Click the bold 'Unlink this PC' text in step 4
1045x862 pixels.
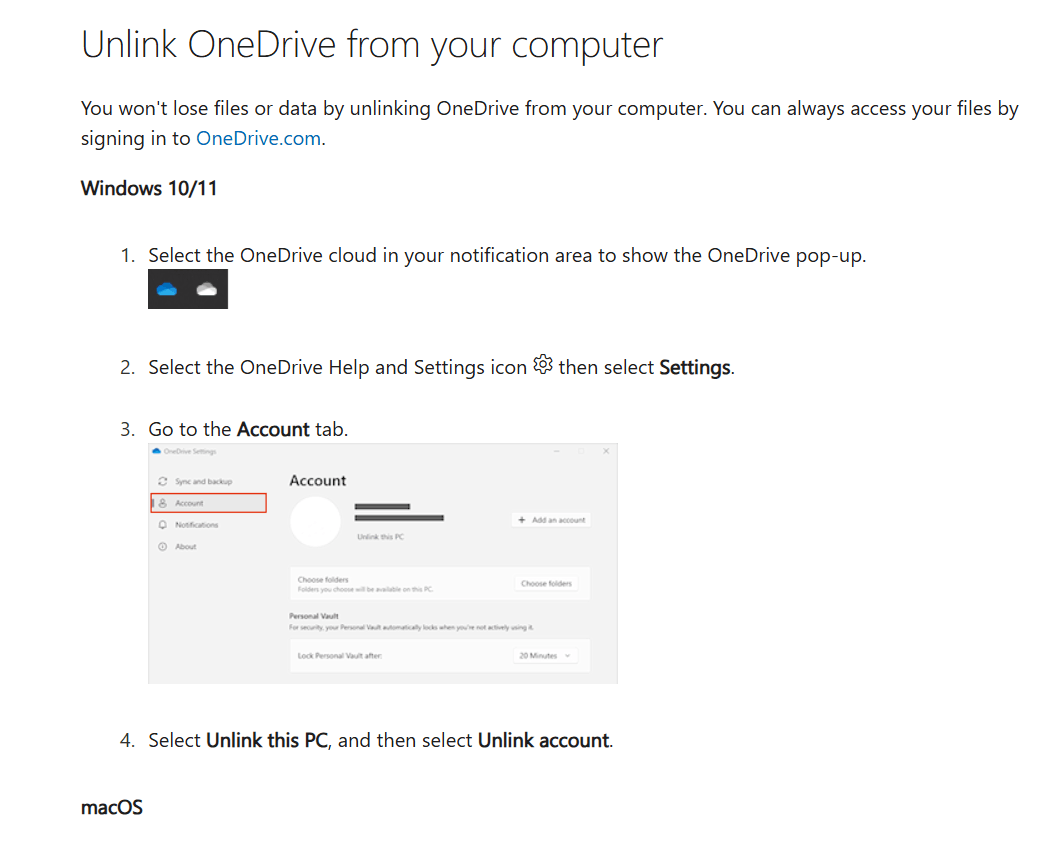(267, 740)
